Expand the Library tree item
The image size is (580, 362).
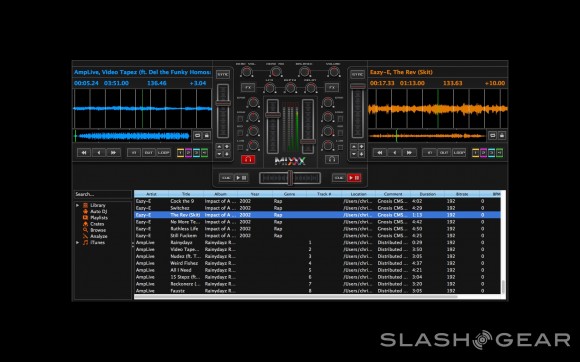click(x=77, y=205)
